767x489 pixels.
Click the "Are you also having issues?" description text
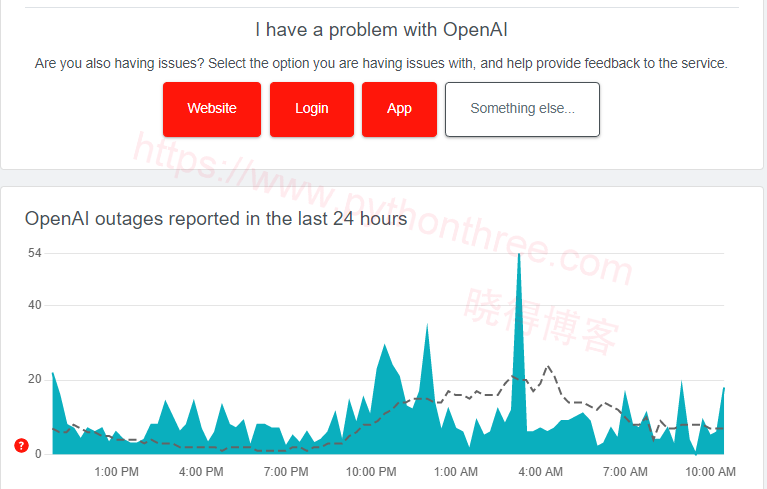tap(381, 64)
